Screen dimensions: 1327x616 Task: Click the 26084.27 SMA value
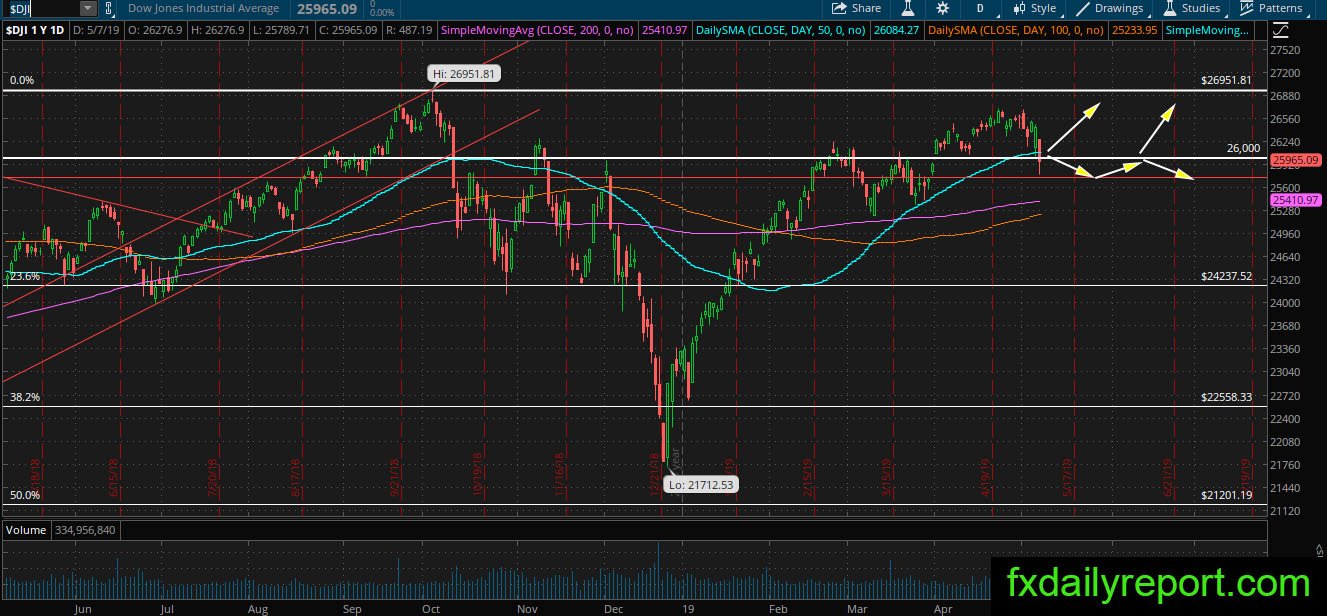895,30
